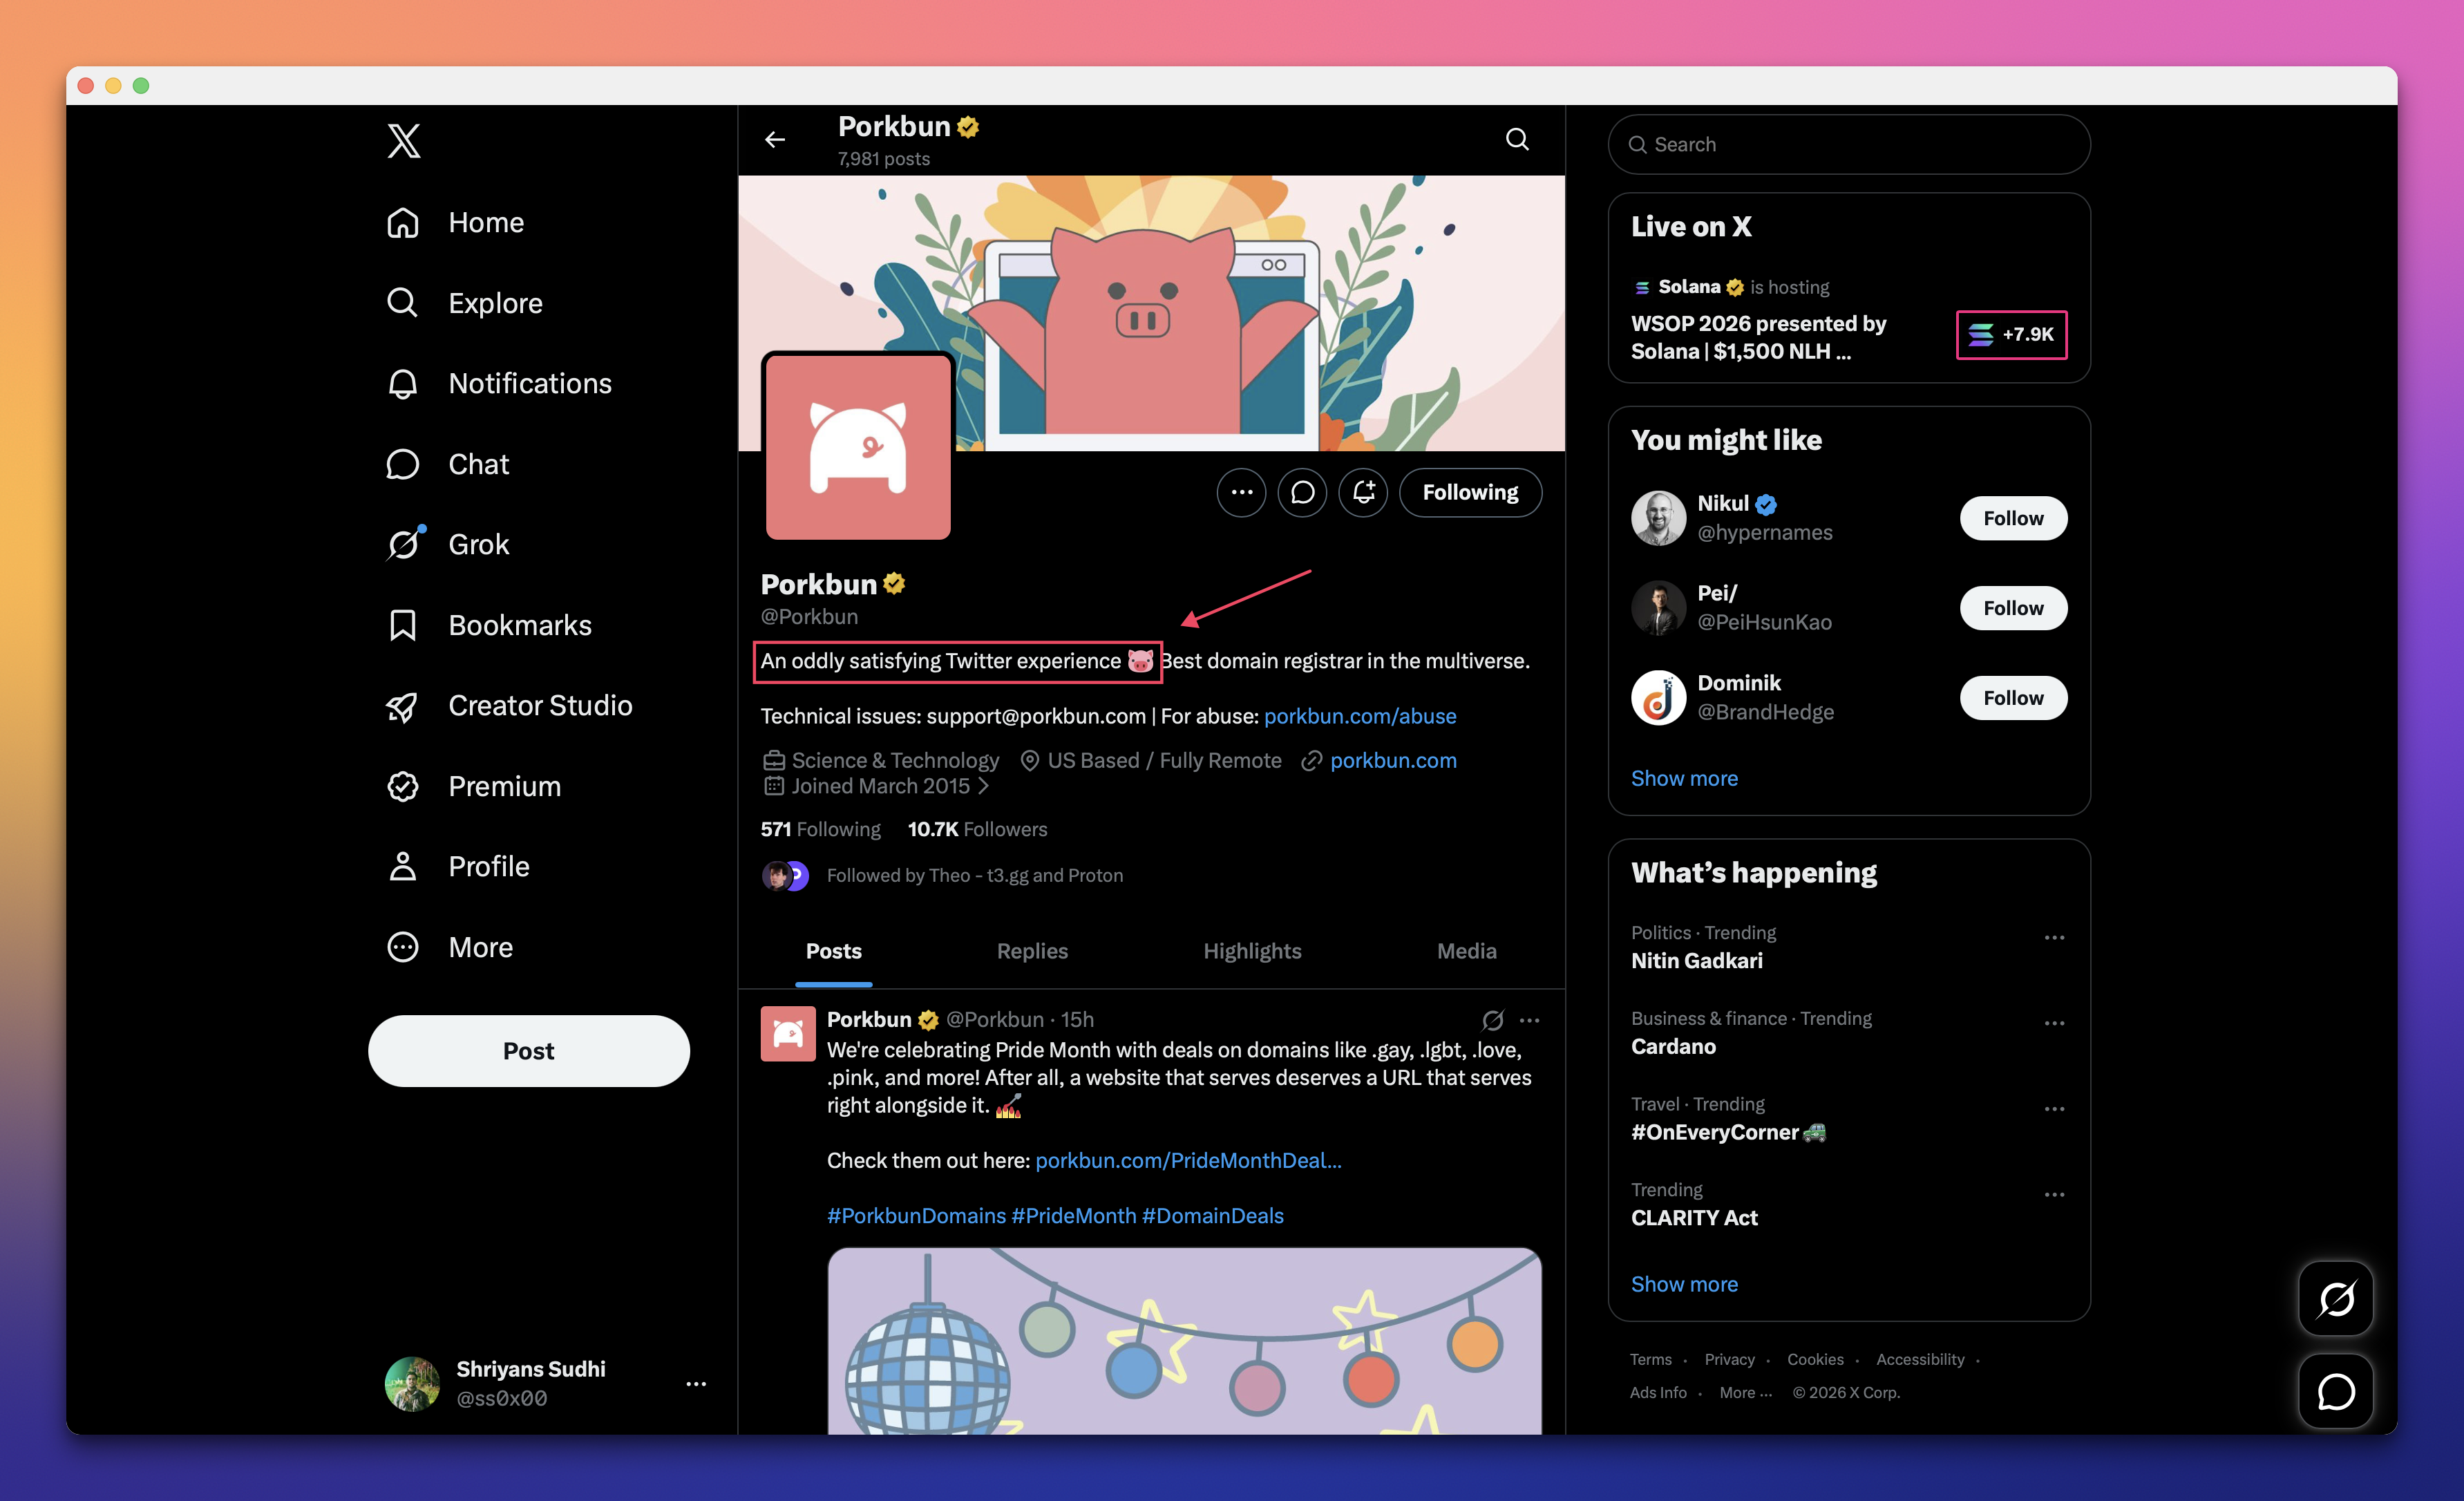
Task: Open the porkbun.com/abuse link
Action: (x=1360, y=716)
